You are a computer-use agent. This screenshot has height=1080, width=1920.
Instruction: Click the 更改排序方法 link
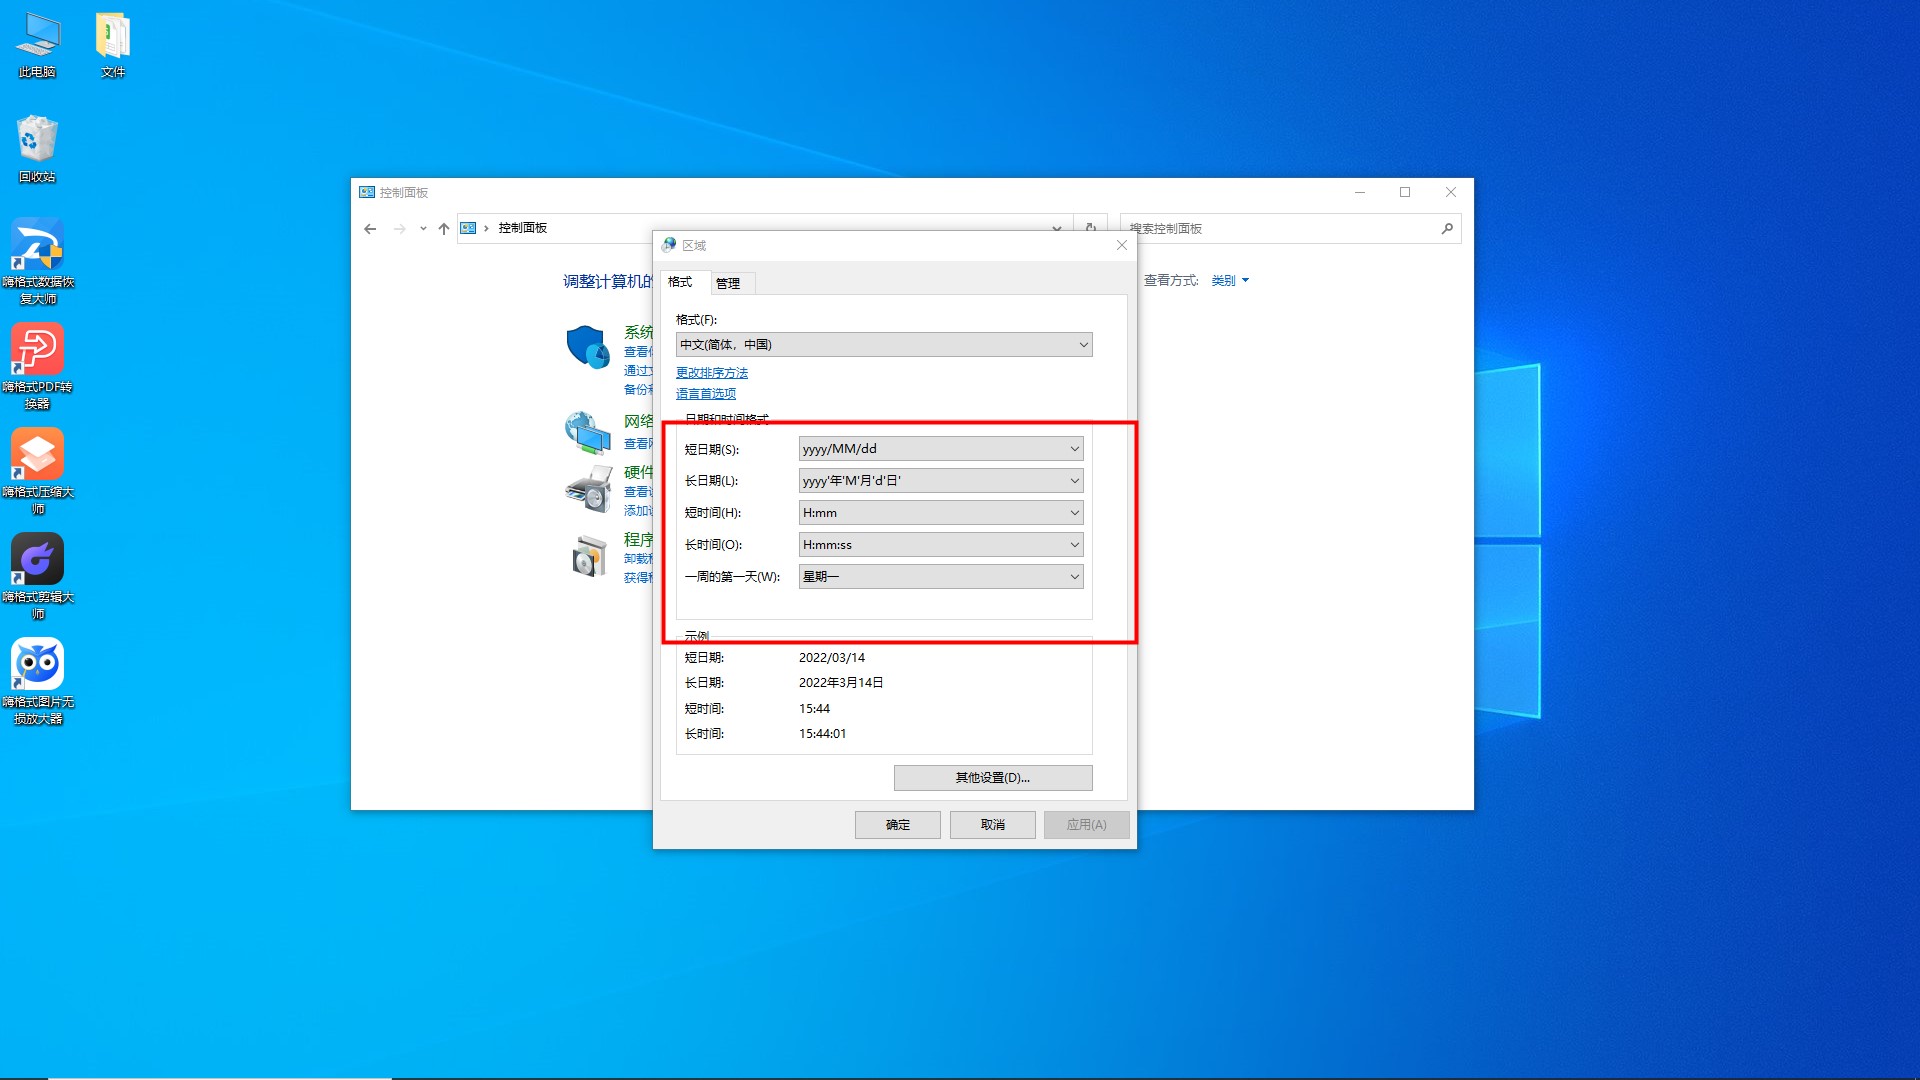[711, 373]
